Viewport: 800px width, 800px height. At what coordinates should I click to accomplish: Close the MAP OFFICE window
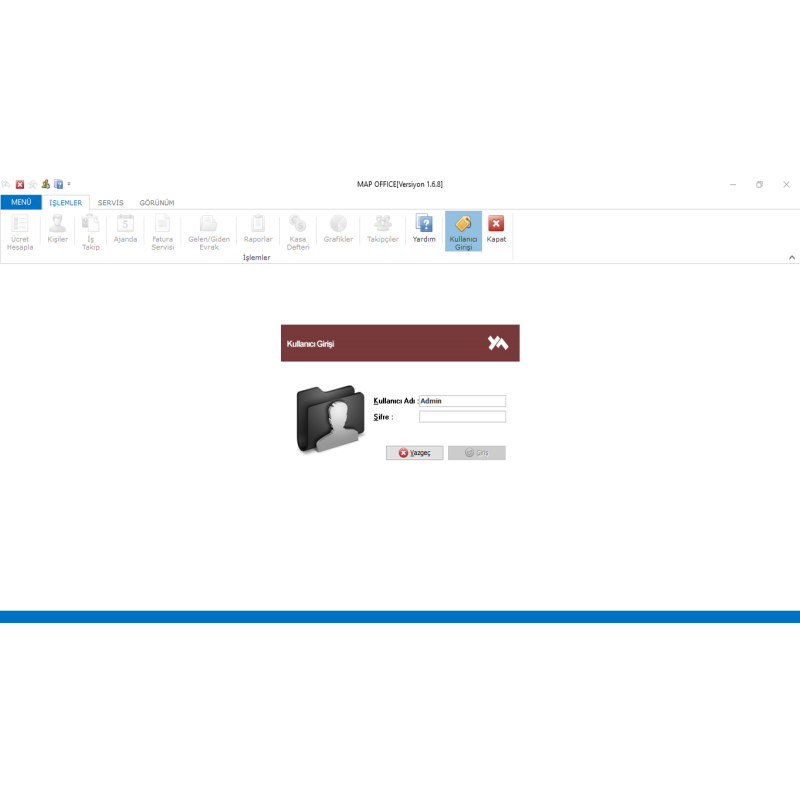tap(786, 185)
